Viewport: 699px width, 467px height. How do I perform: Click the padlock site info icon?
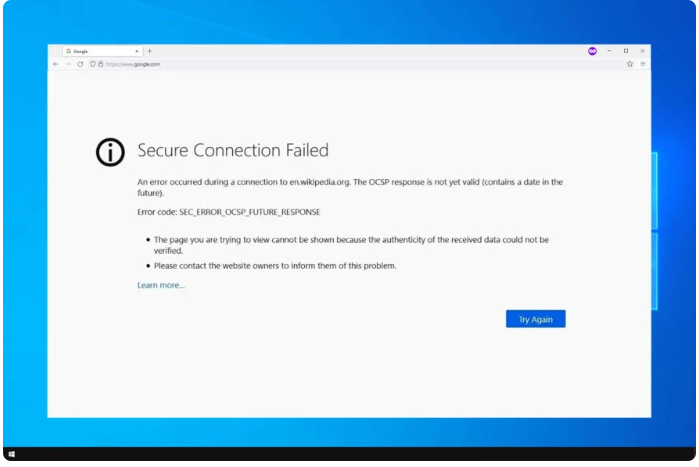[100, 64]
